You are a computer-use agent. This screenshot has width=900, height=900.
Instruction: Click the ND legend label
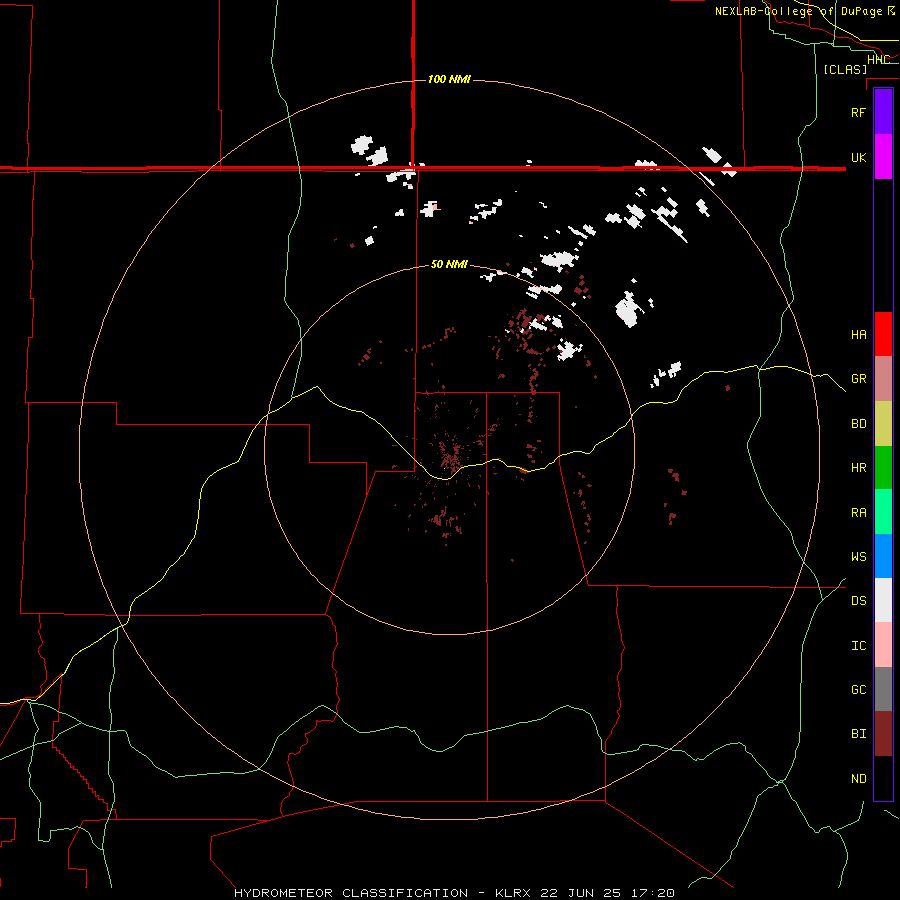coord(858,779)
